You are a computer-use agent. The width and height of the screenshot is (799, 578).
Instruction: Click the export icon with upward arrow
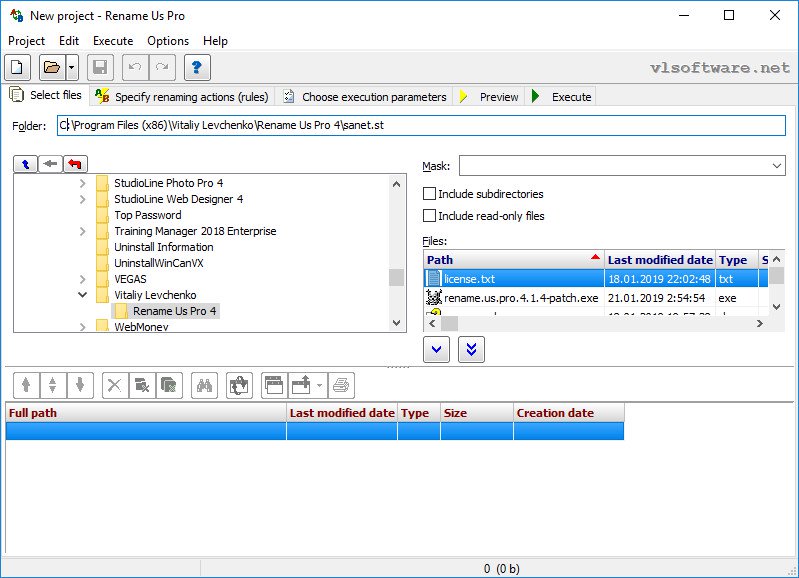[x=301, y=385]
